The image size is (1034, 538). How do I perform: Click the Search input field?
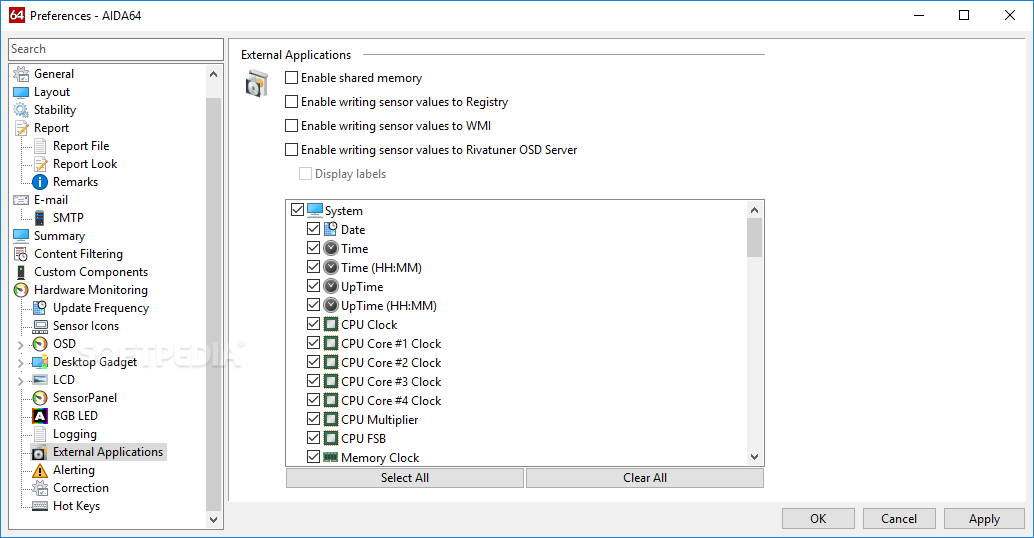click(116, 49)
